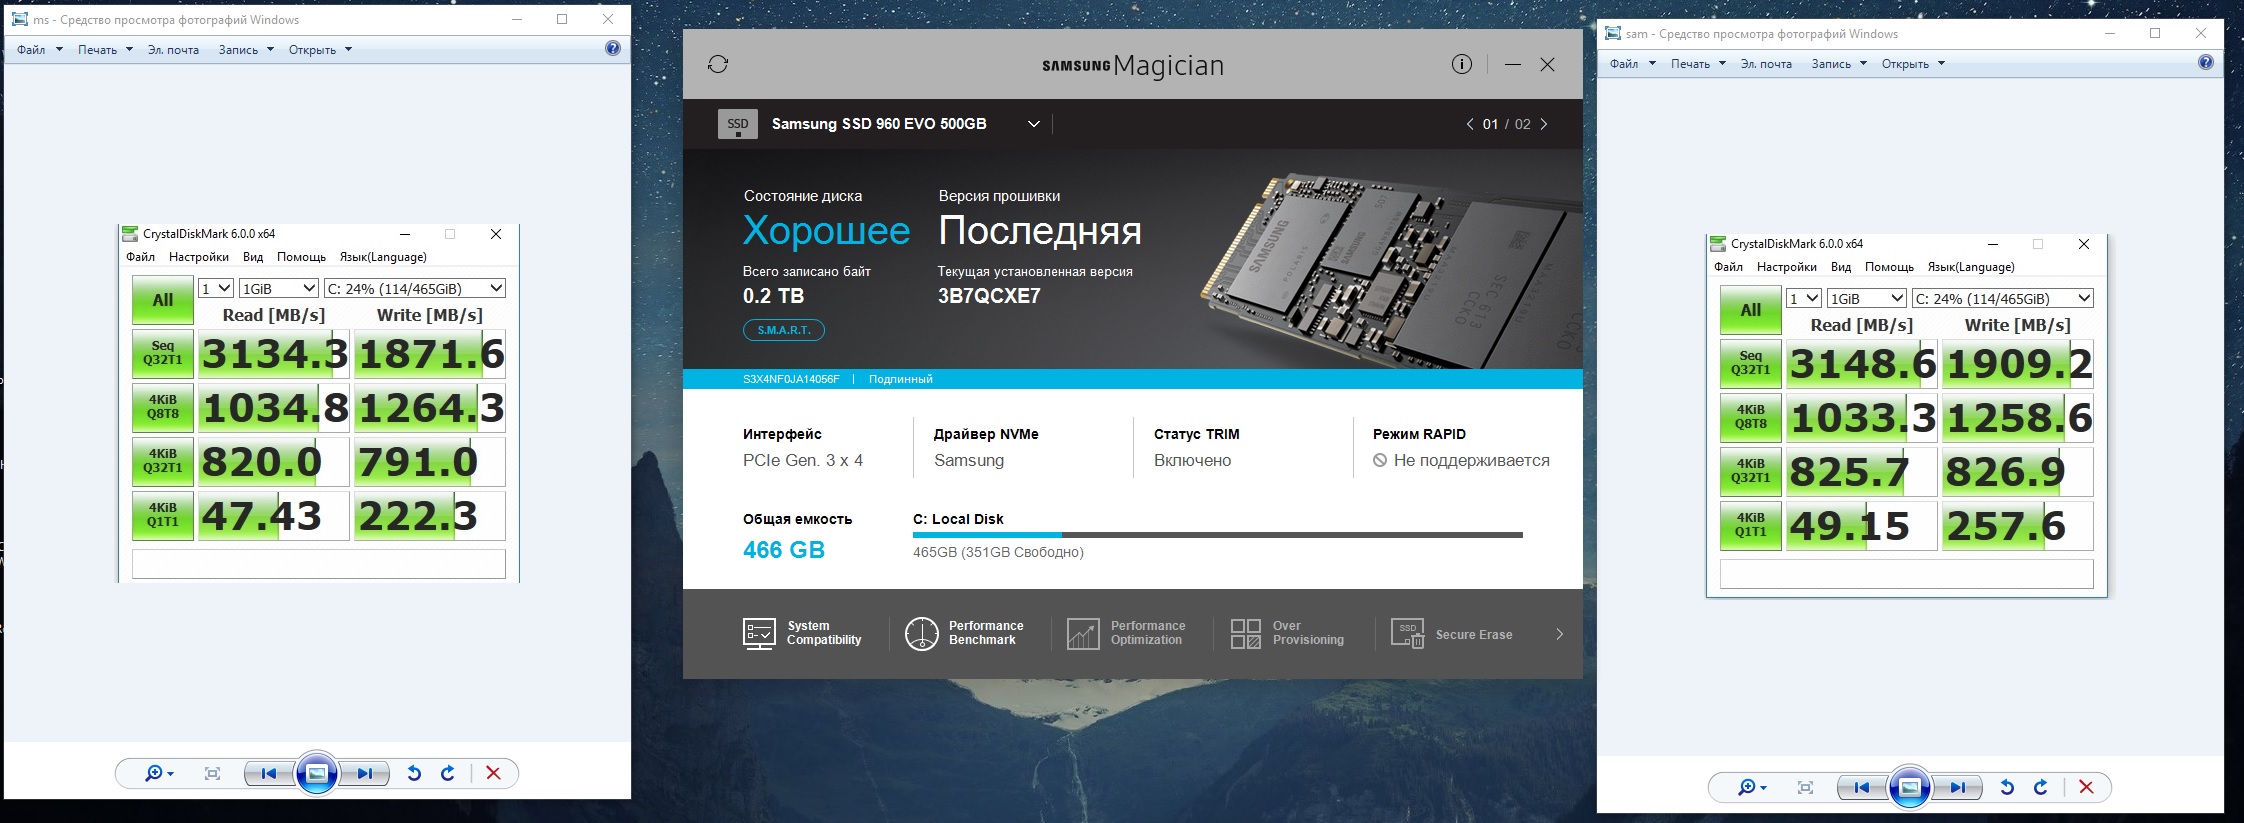Go to next drive in Magician
The width and height of the screenshot is (2244, 823).
(1544, 124)
